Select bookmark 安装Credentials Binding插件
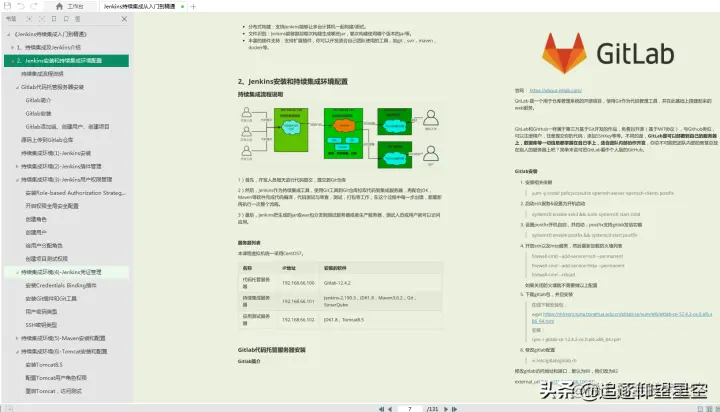The image size is (720, 412). click(61, 285)
